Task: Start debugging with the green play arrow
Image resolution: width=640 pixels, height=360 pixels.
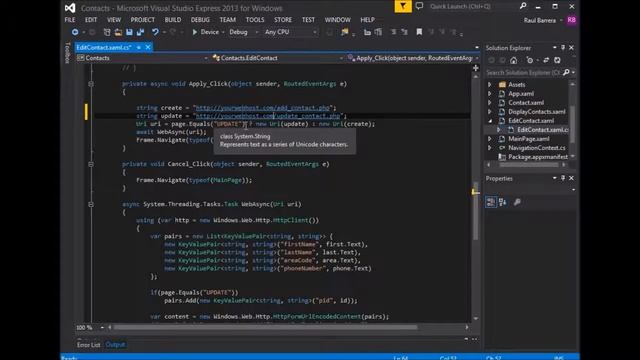Action: tap(195, 32)
